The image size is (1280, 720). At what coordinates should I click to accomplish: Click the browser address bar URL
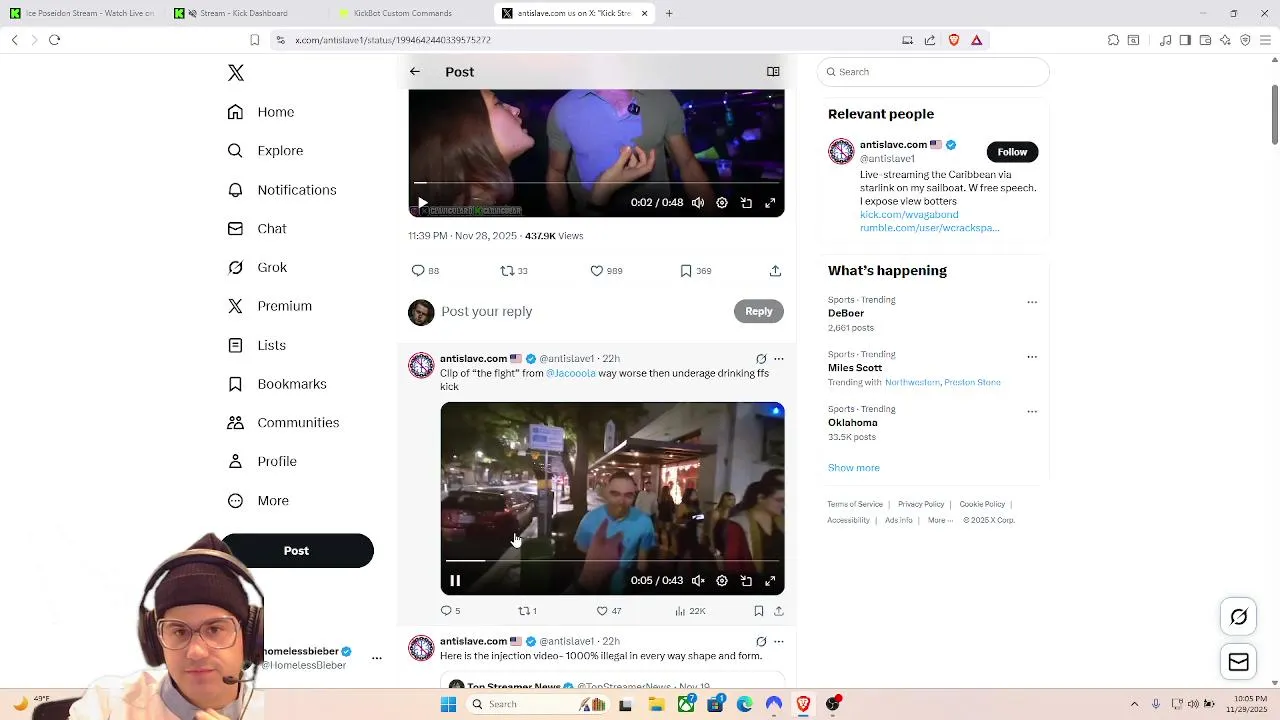point(393,40)
